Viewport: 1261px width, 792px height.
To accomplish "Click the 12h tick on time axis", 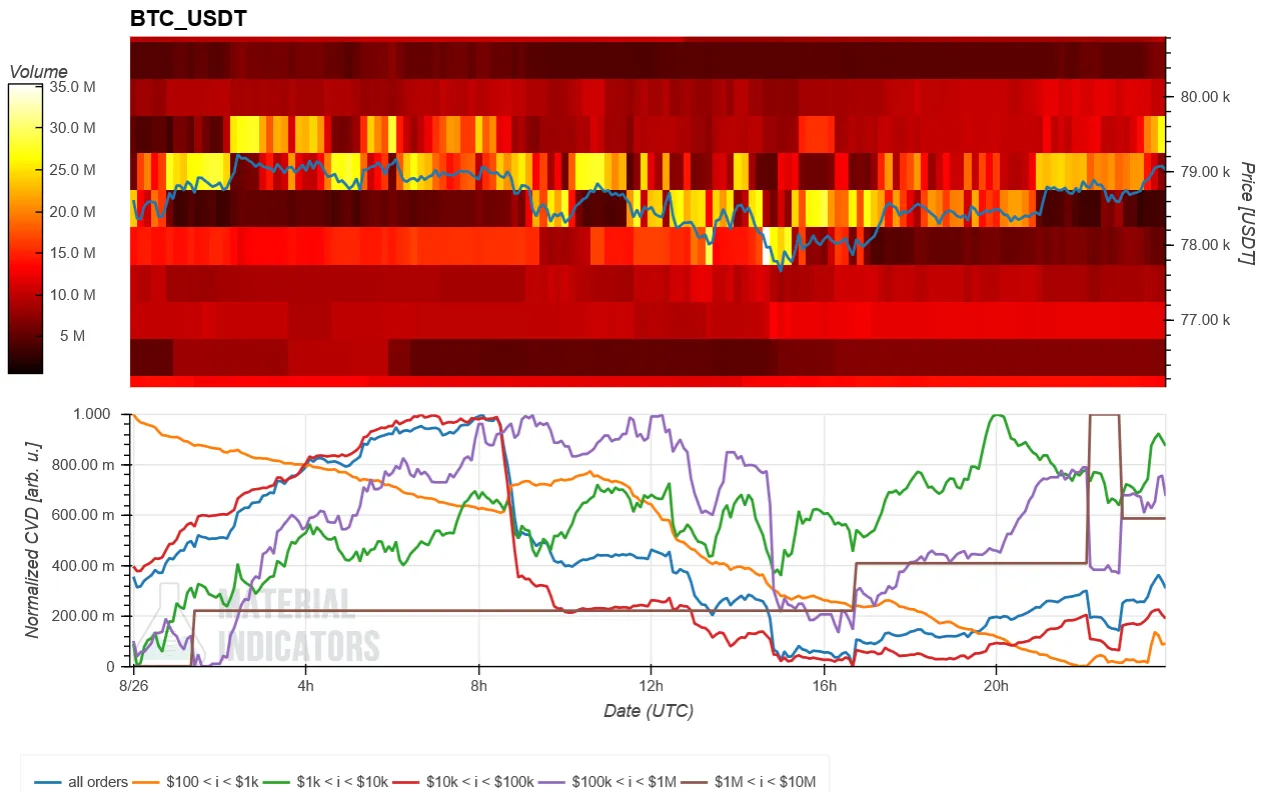I will [651, 685].
